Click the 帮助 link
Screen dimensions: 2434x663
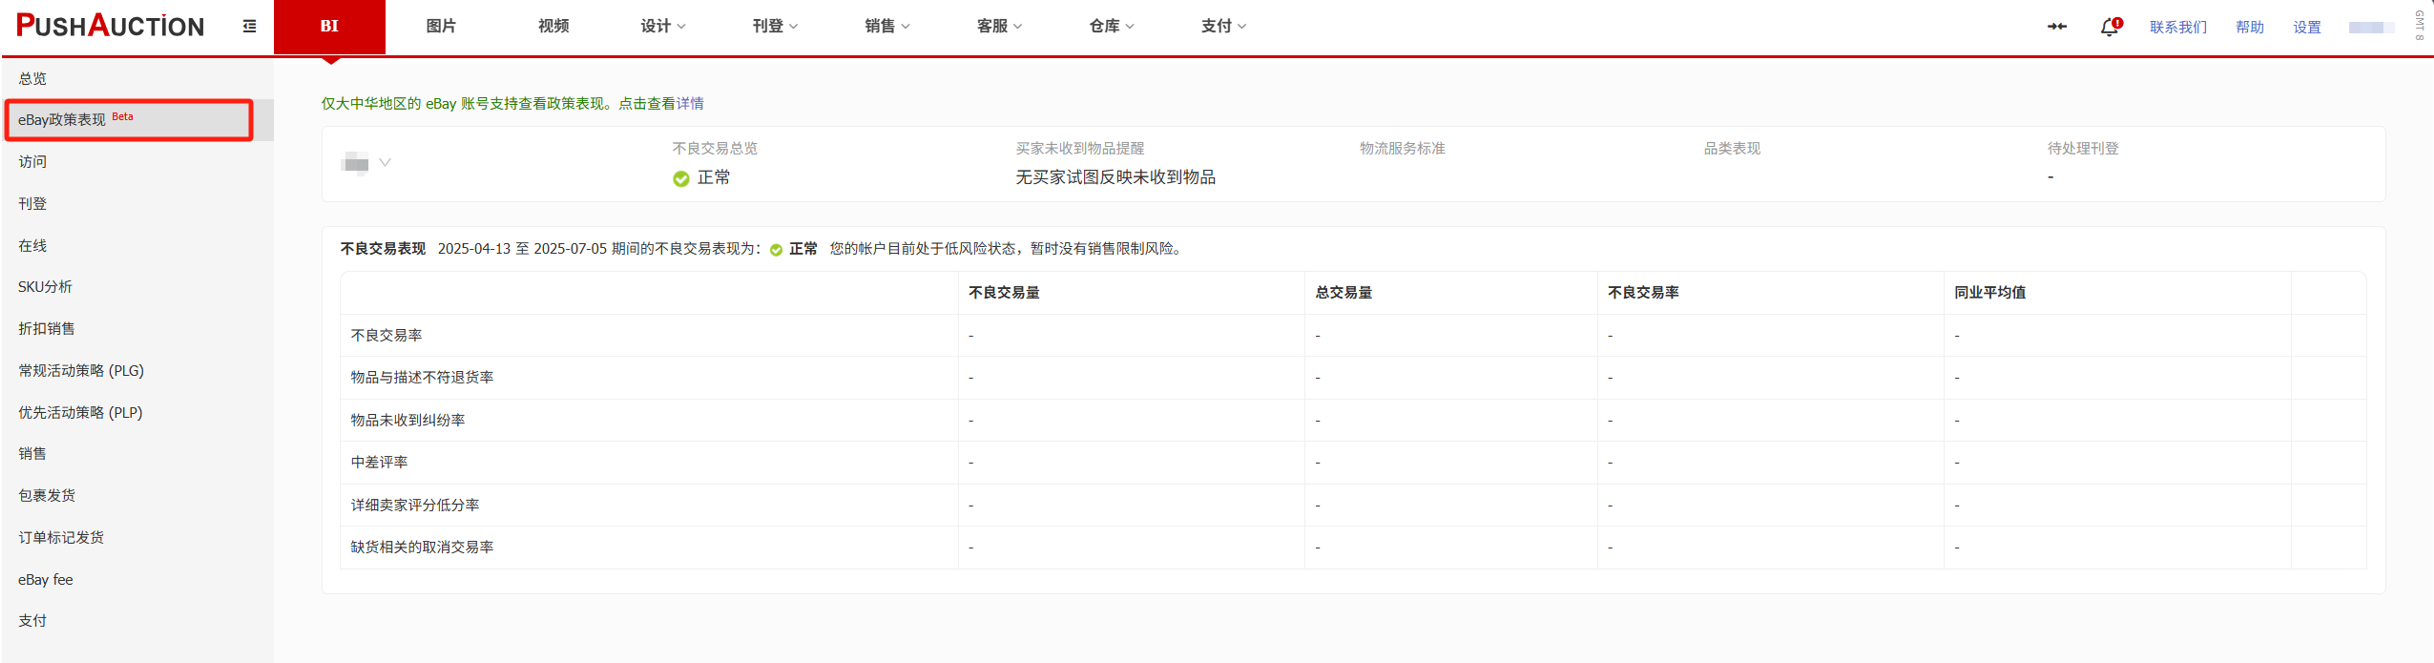click(2250, 27)
